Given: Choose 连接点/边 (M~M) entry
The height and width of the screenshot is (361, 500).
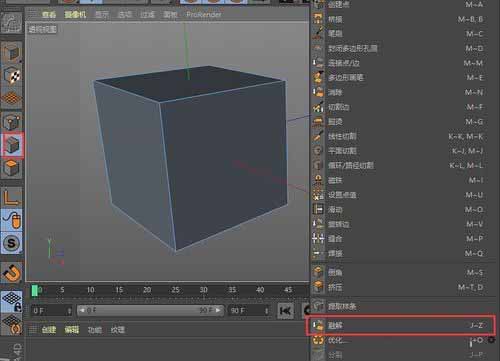Looking at the screenshot, I should pyautogui.click(x=404, y=63).
